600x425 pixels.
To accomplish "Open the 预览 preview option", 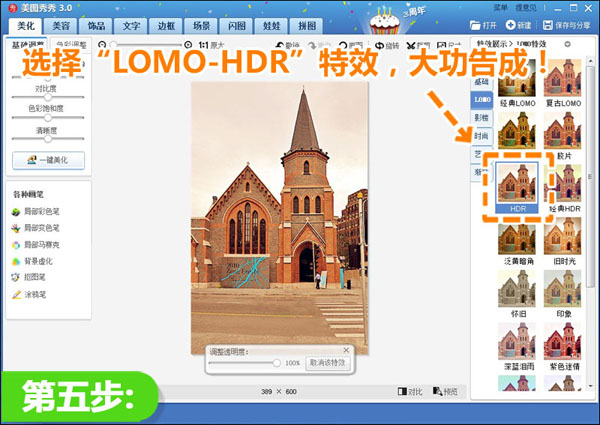I will point(445,391).
